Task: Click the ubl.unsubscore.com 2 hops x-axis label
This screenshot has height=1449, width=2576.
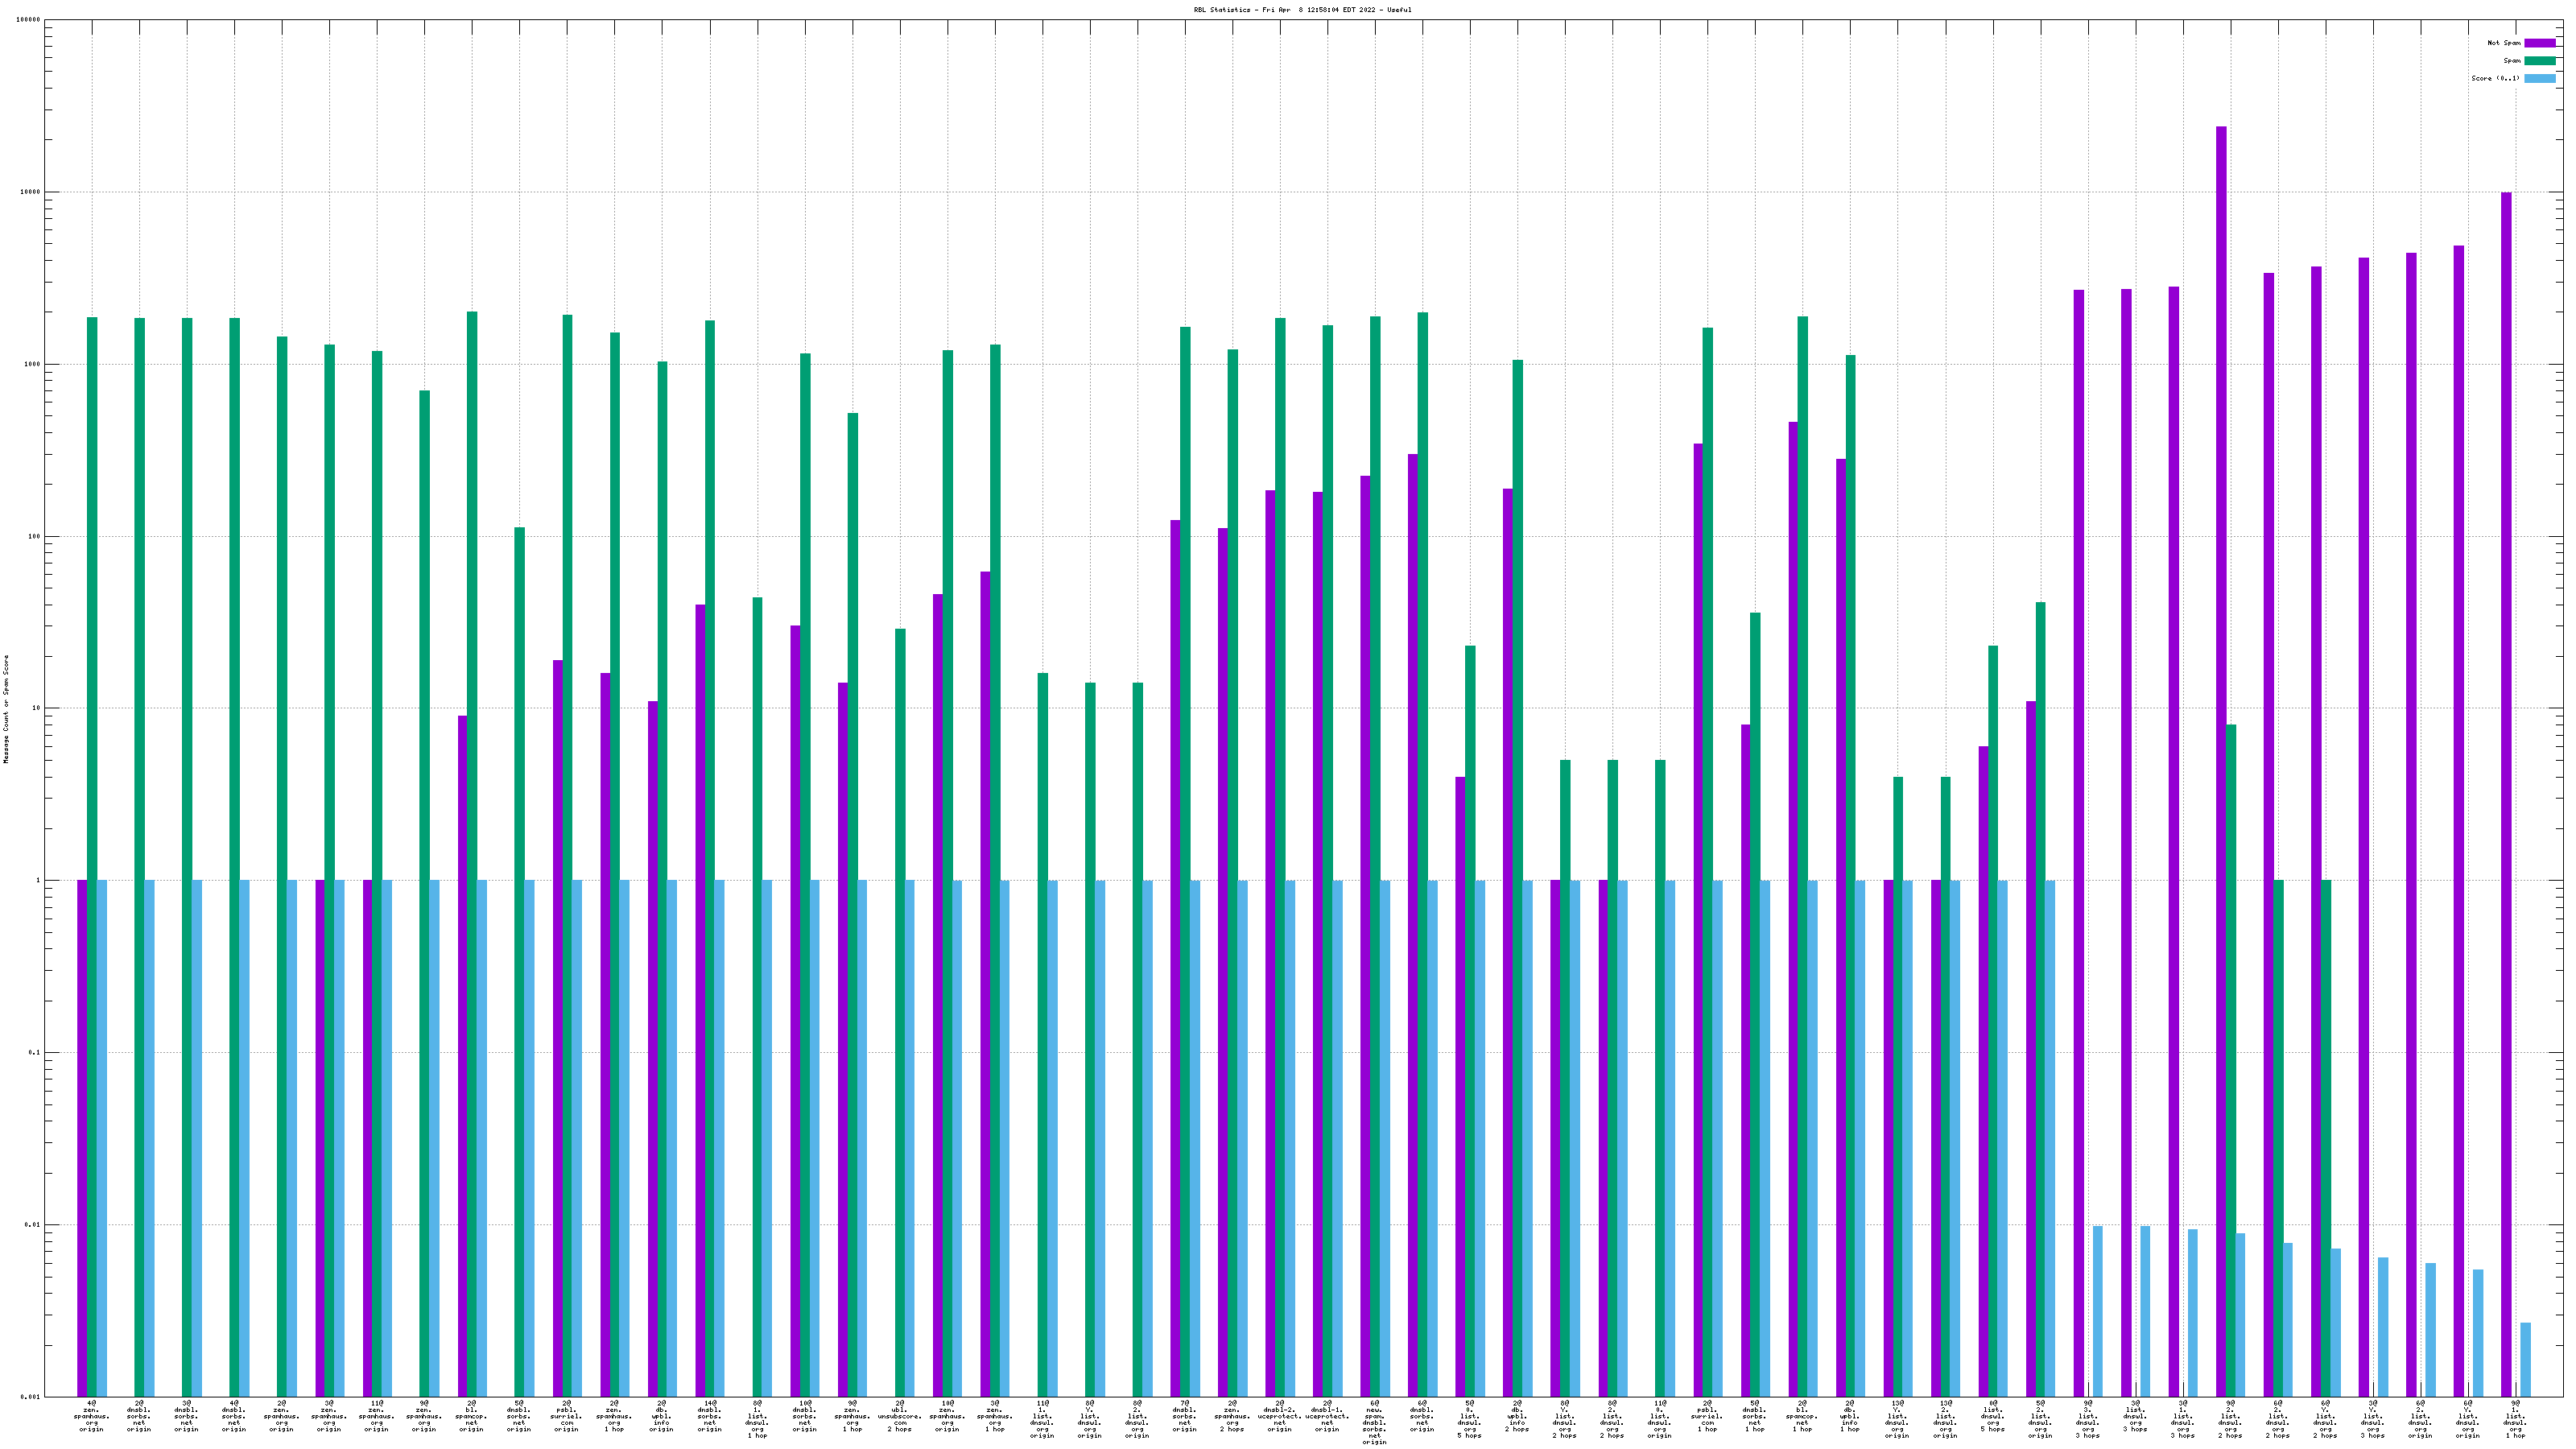Action: click(x=899, y=1416)
